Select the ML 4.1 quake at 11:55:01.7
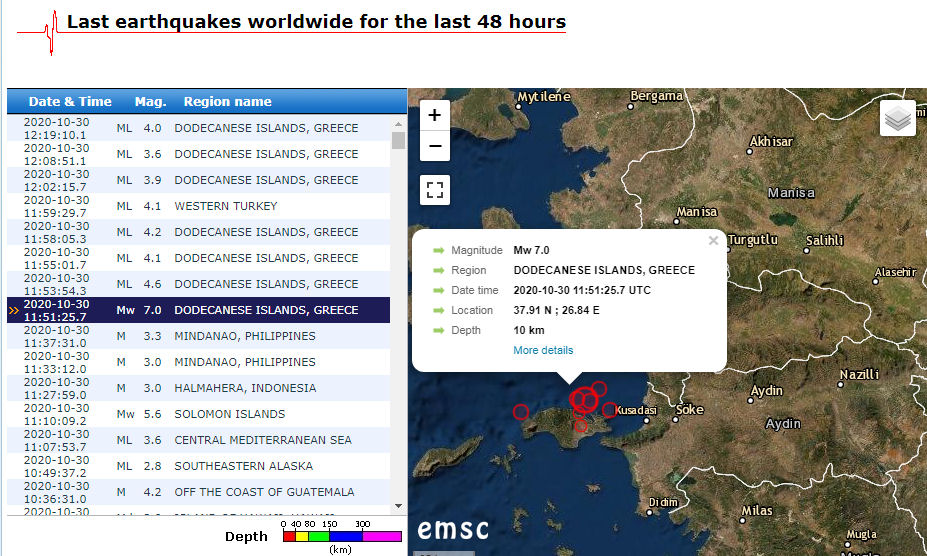Screen dimensions: 927x556 click(x=199, y=258)
